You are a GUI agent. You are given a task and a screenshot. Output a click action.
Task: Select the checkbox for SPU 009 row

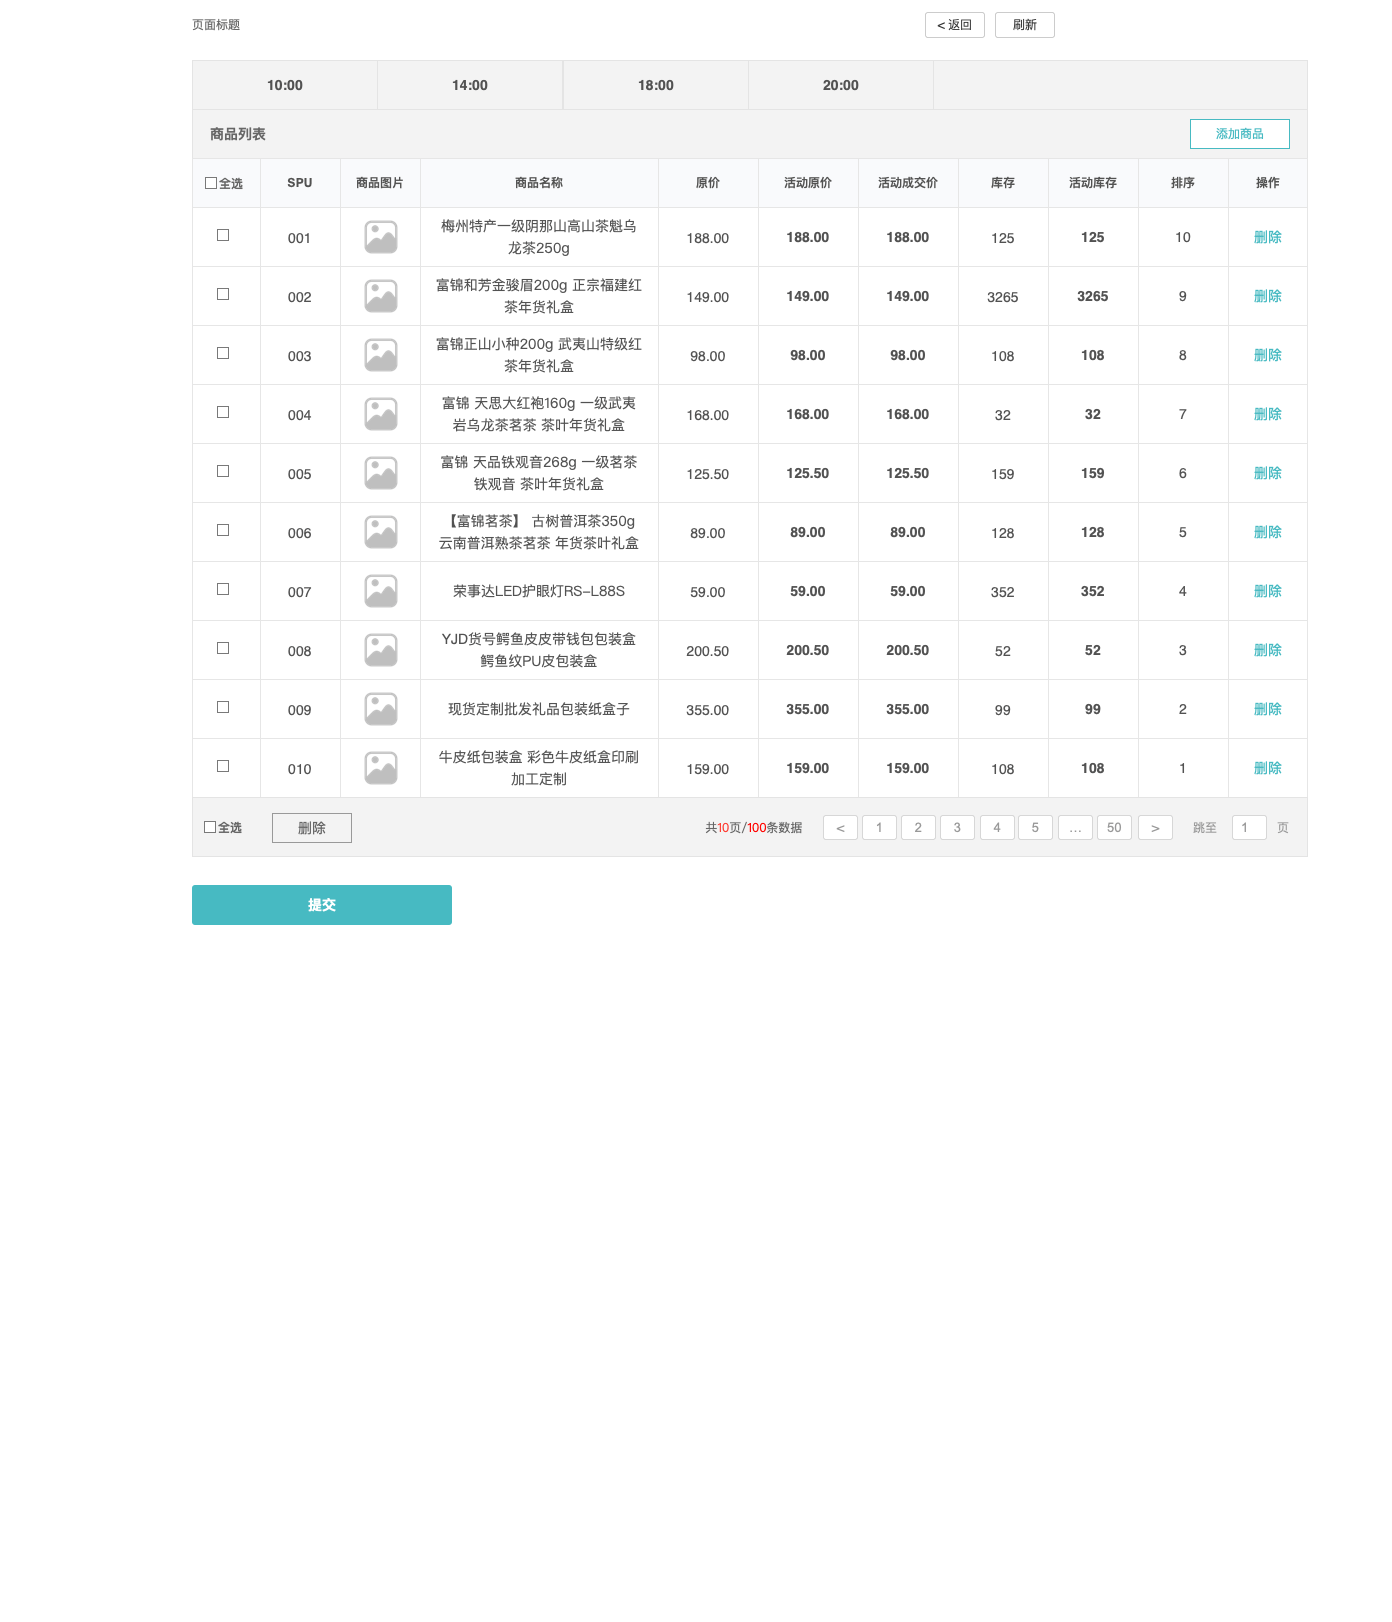pyautogui.click(x=223, y=707)
